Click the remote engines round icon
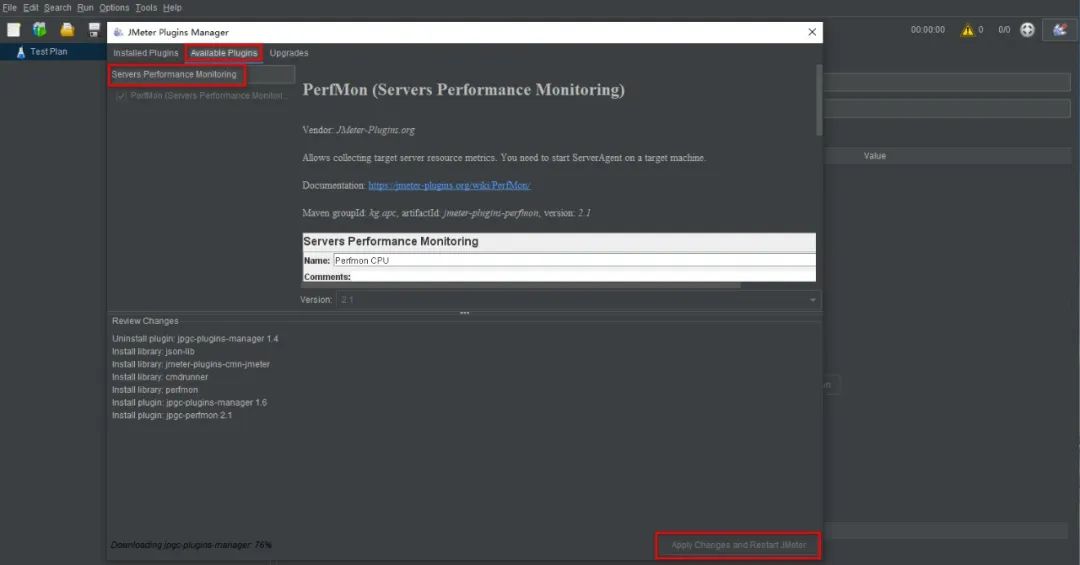 click(x=1027, y=30)
